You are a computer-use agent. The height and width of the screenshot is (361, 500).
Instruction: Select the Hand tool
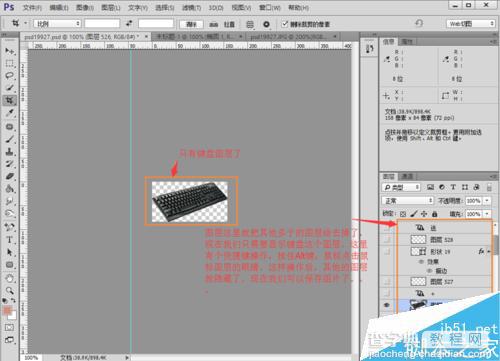pos(9,278)
